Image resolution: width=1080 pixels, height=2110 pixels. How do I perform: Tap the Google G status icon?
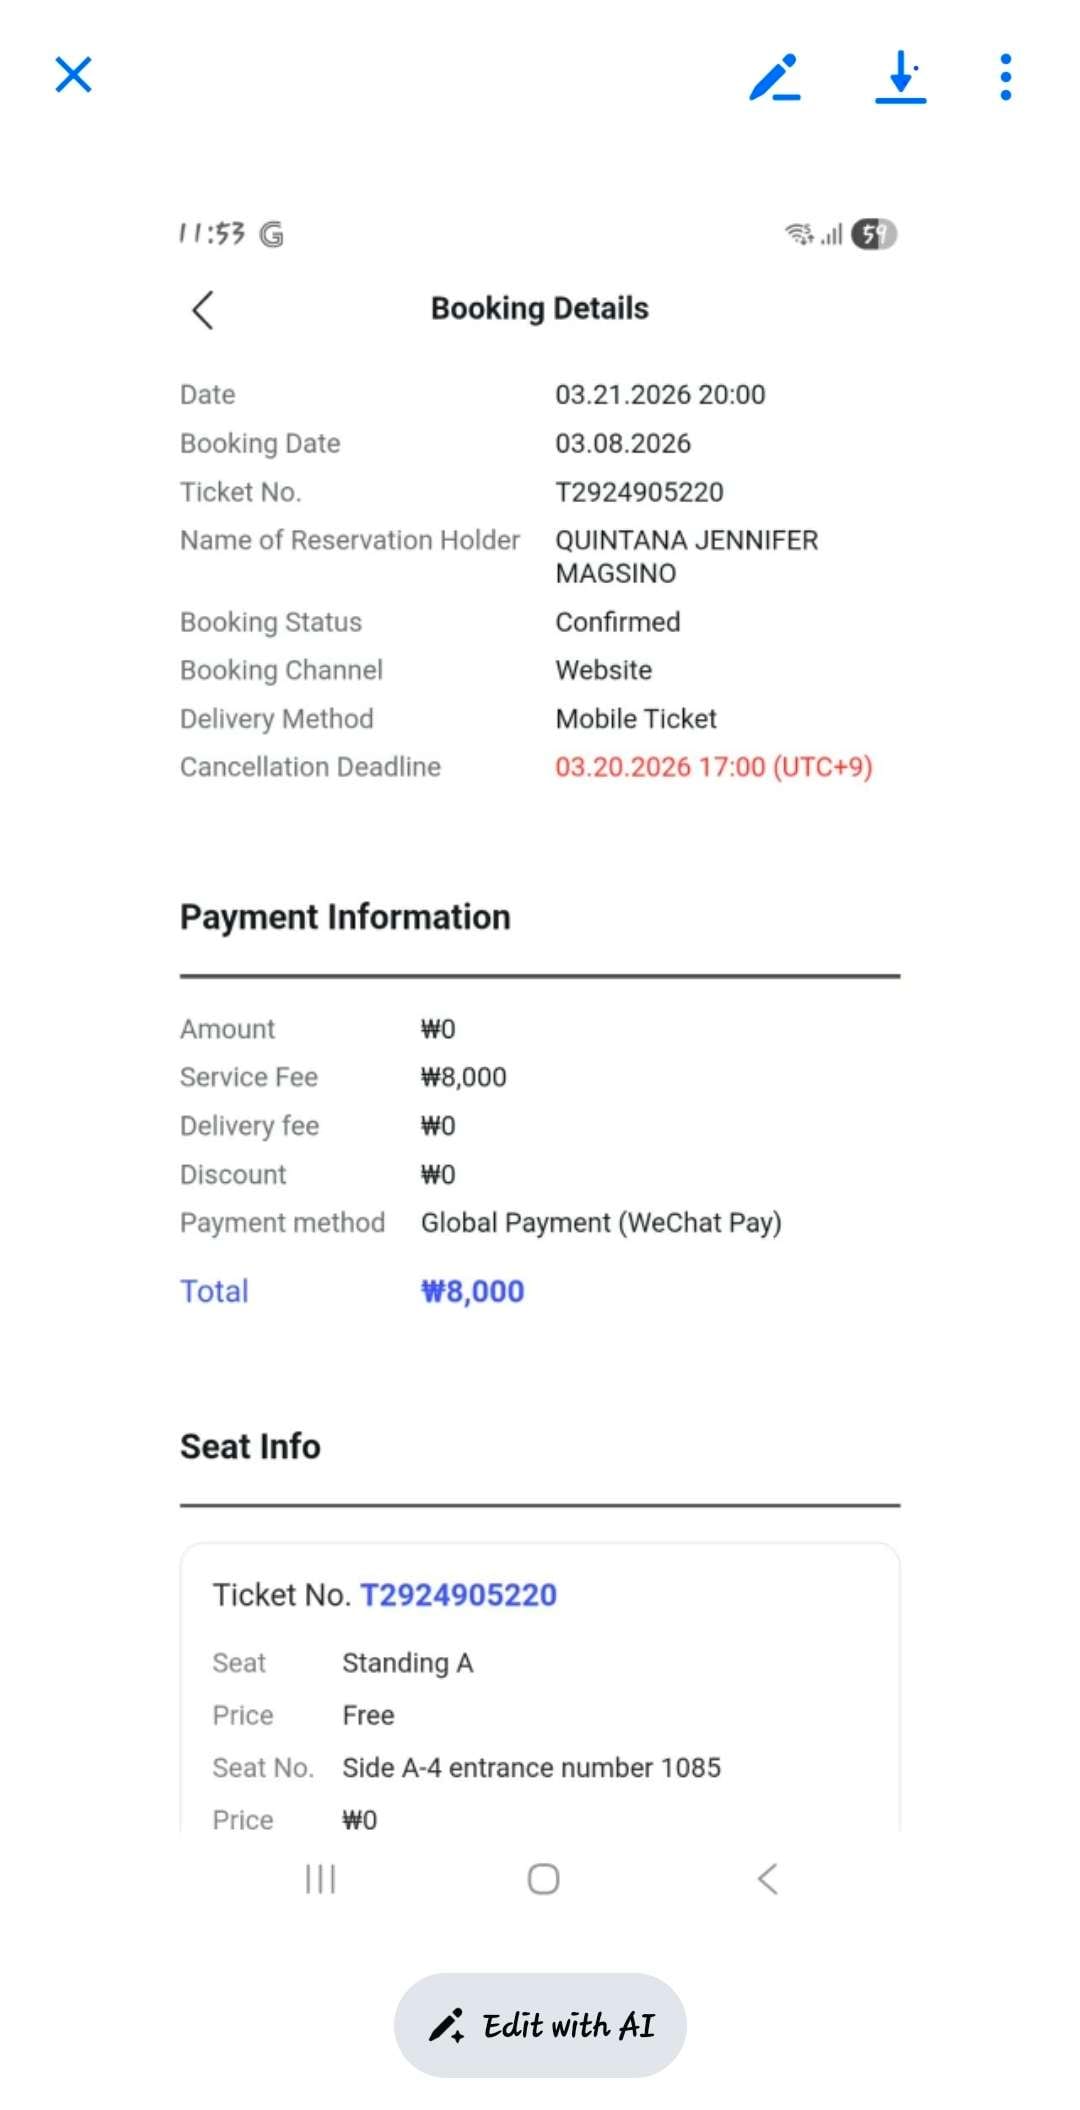coord(271,234)
